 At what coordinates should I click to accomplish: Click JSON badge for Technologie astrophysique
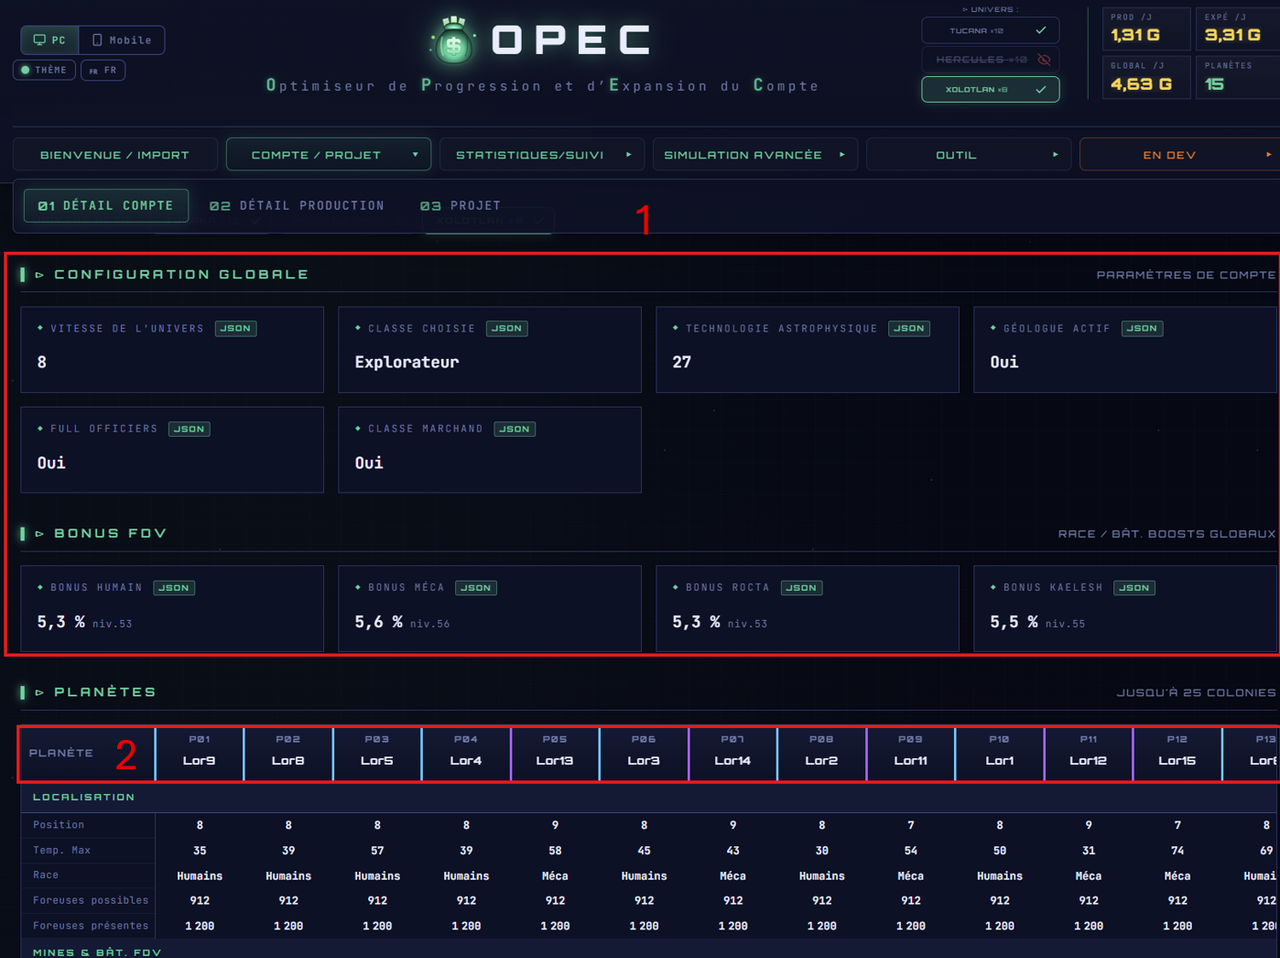909,328
